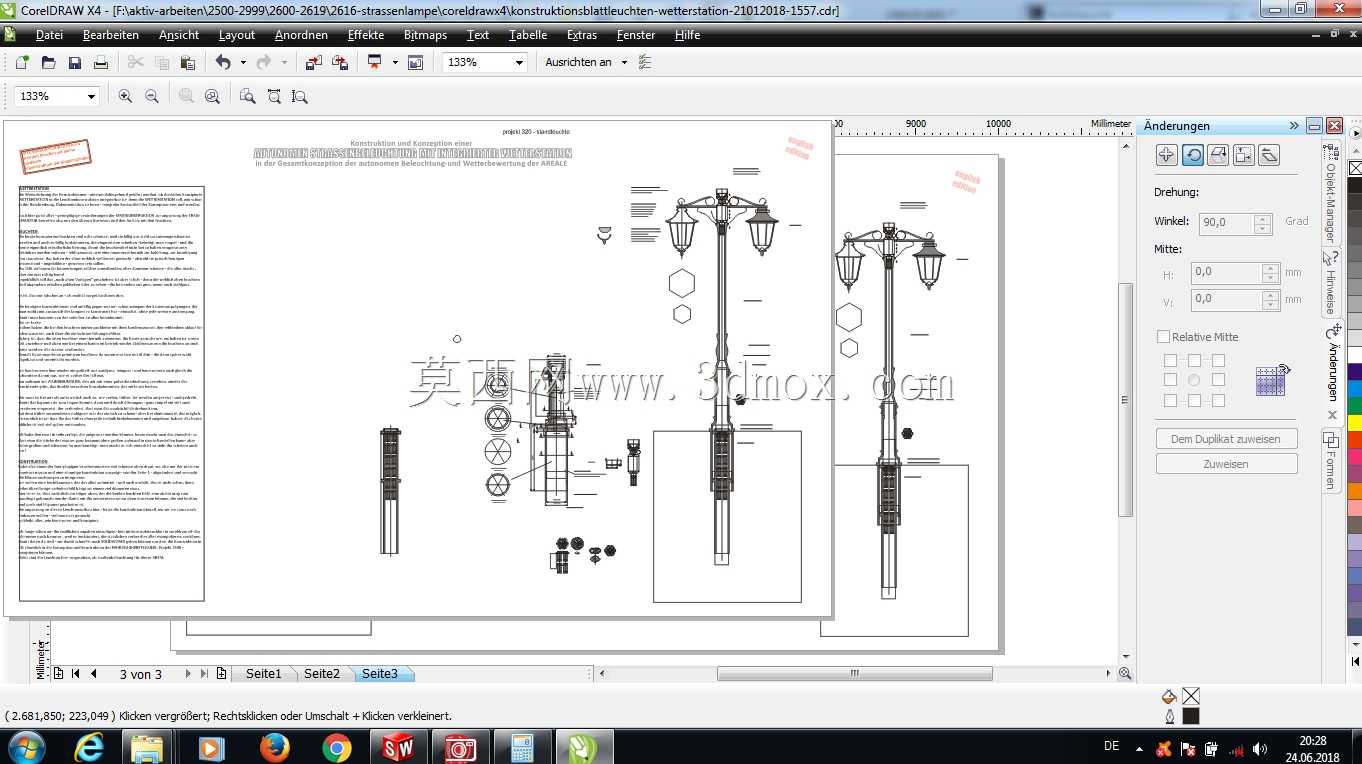The image size is (1362, 764).
Task: Switch to the Seite2 page tab
Action: pyautogui.click(x=322, y=674)
